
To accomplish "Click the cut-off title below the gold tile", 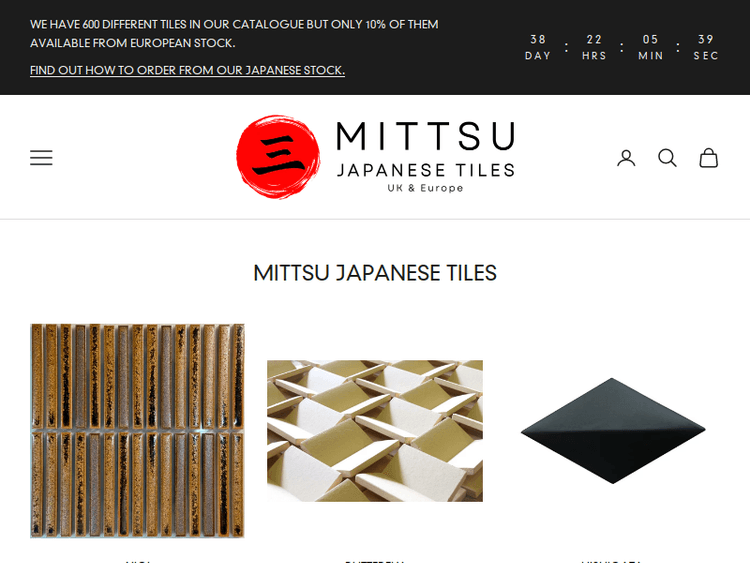I will [375, 561].
